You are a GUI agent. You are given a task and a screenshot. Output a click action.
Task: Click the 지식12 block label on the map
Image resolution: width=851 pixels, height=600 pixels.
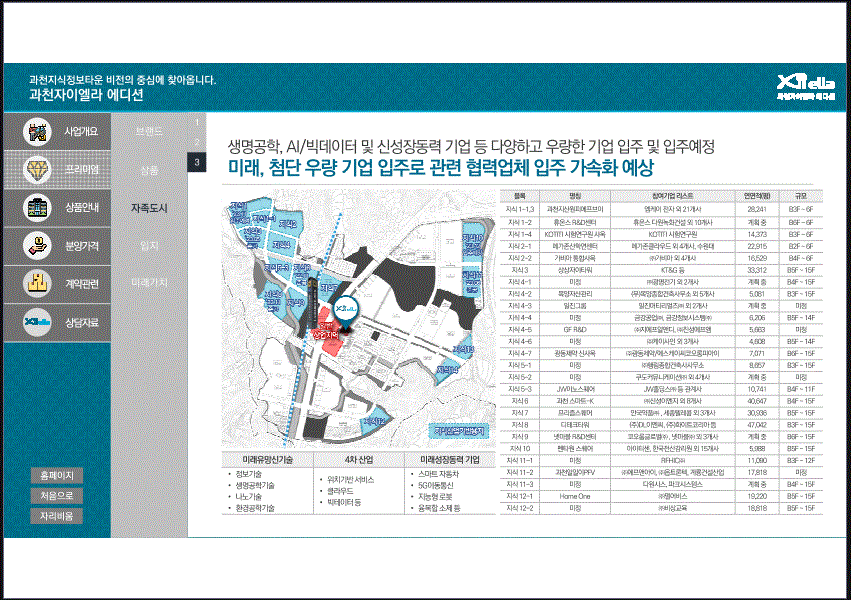375,420
